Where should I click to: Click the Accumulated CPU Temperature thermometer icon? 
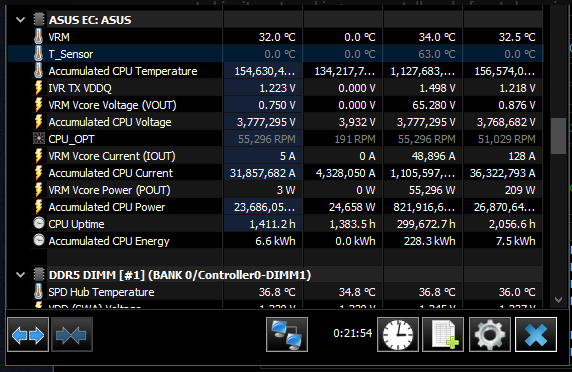click(38, 71)
